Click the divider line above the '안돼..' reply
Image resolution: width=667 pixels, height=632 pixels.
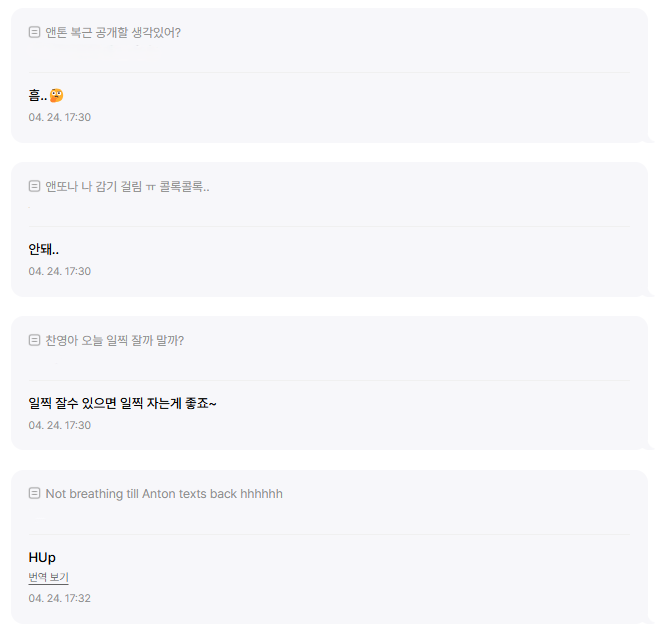click(330, 226)
